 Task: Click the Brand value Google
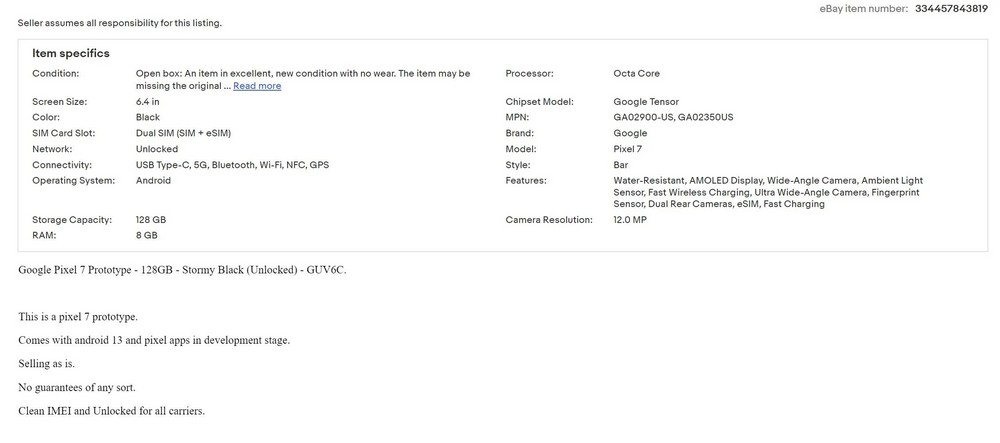630,133
